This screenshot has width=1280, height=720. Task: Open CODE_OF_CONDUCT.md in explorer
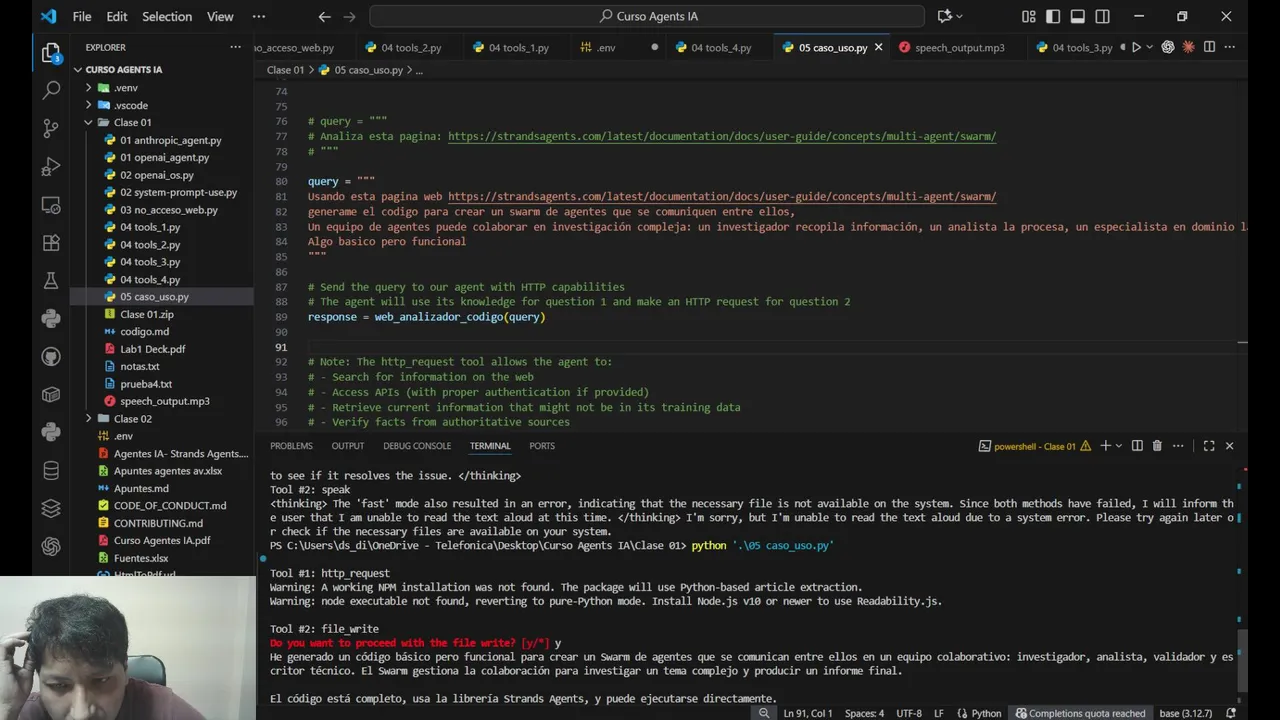click(170, 506)
